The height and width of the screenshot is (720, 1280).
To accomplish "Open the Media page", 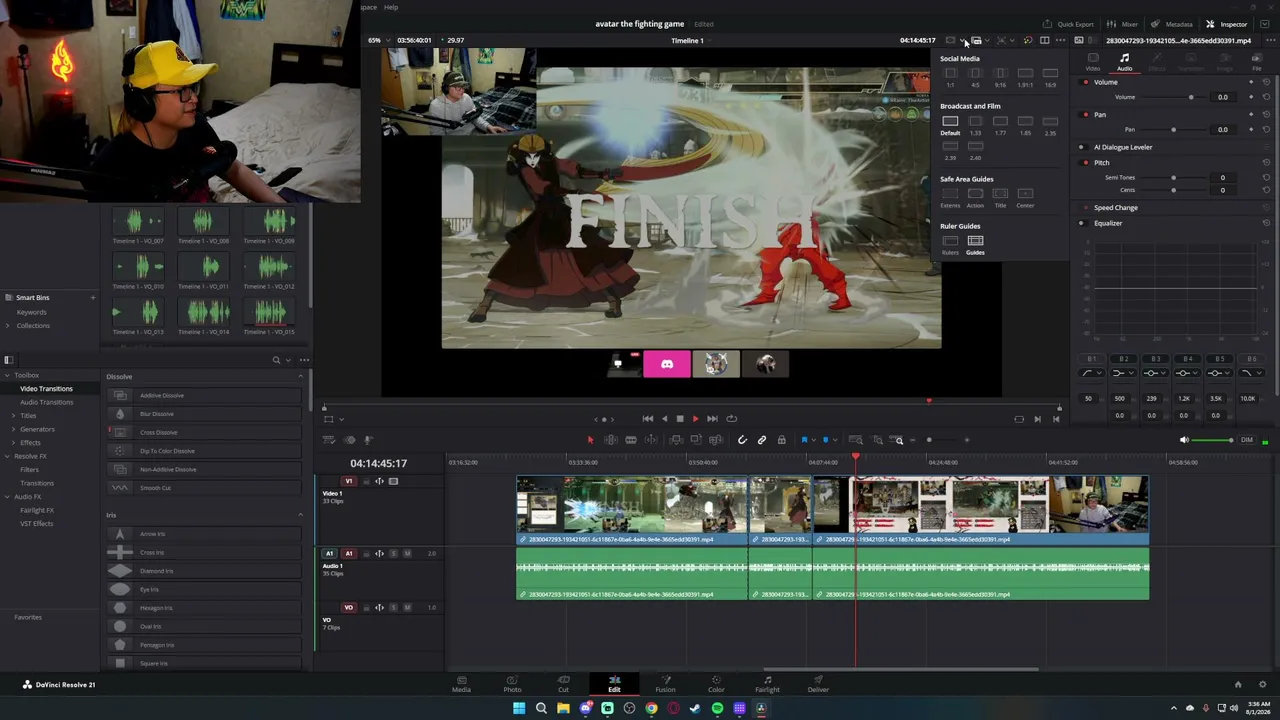I will pos(461,684).
